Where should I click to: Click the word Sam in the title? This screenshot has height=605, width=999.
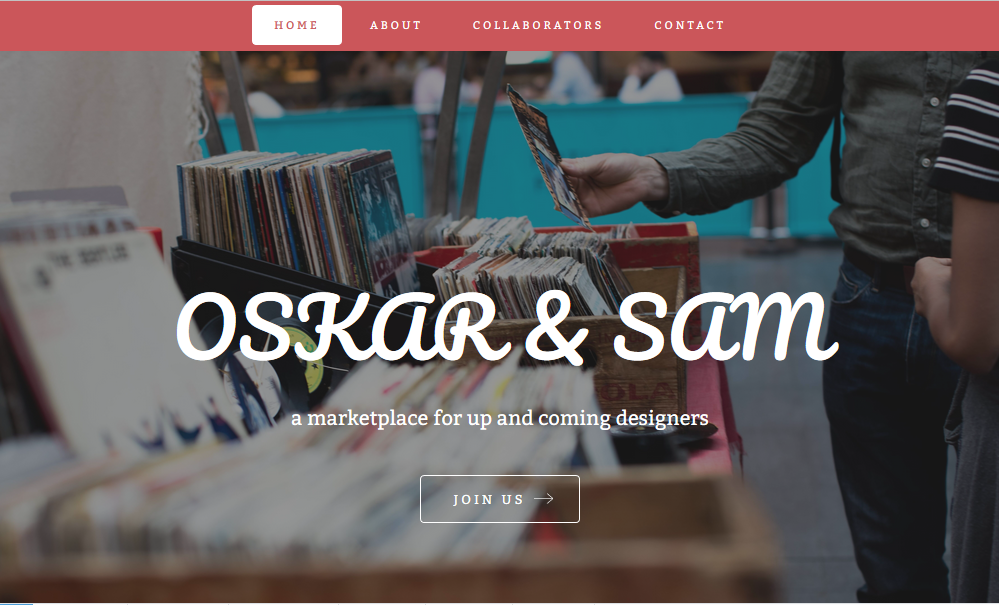726,327
